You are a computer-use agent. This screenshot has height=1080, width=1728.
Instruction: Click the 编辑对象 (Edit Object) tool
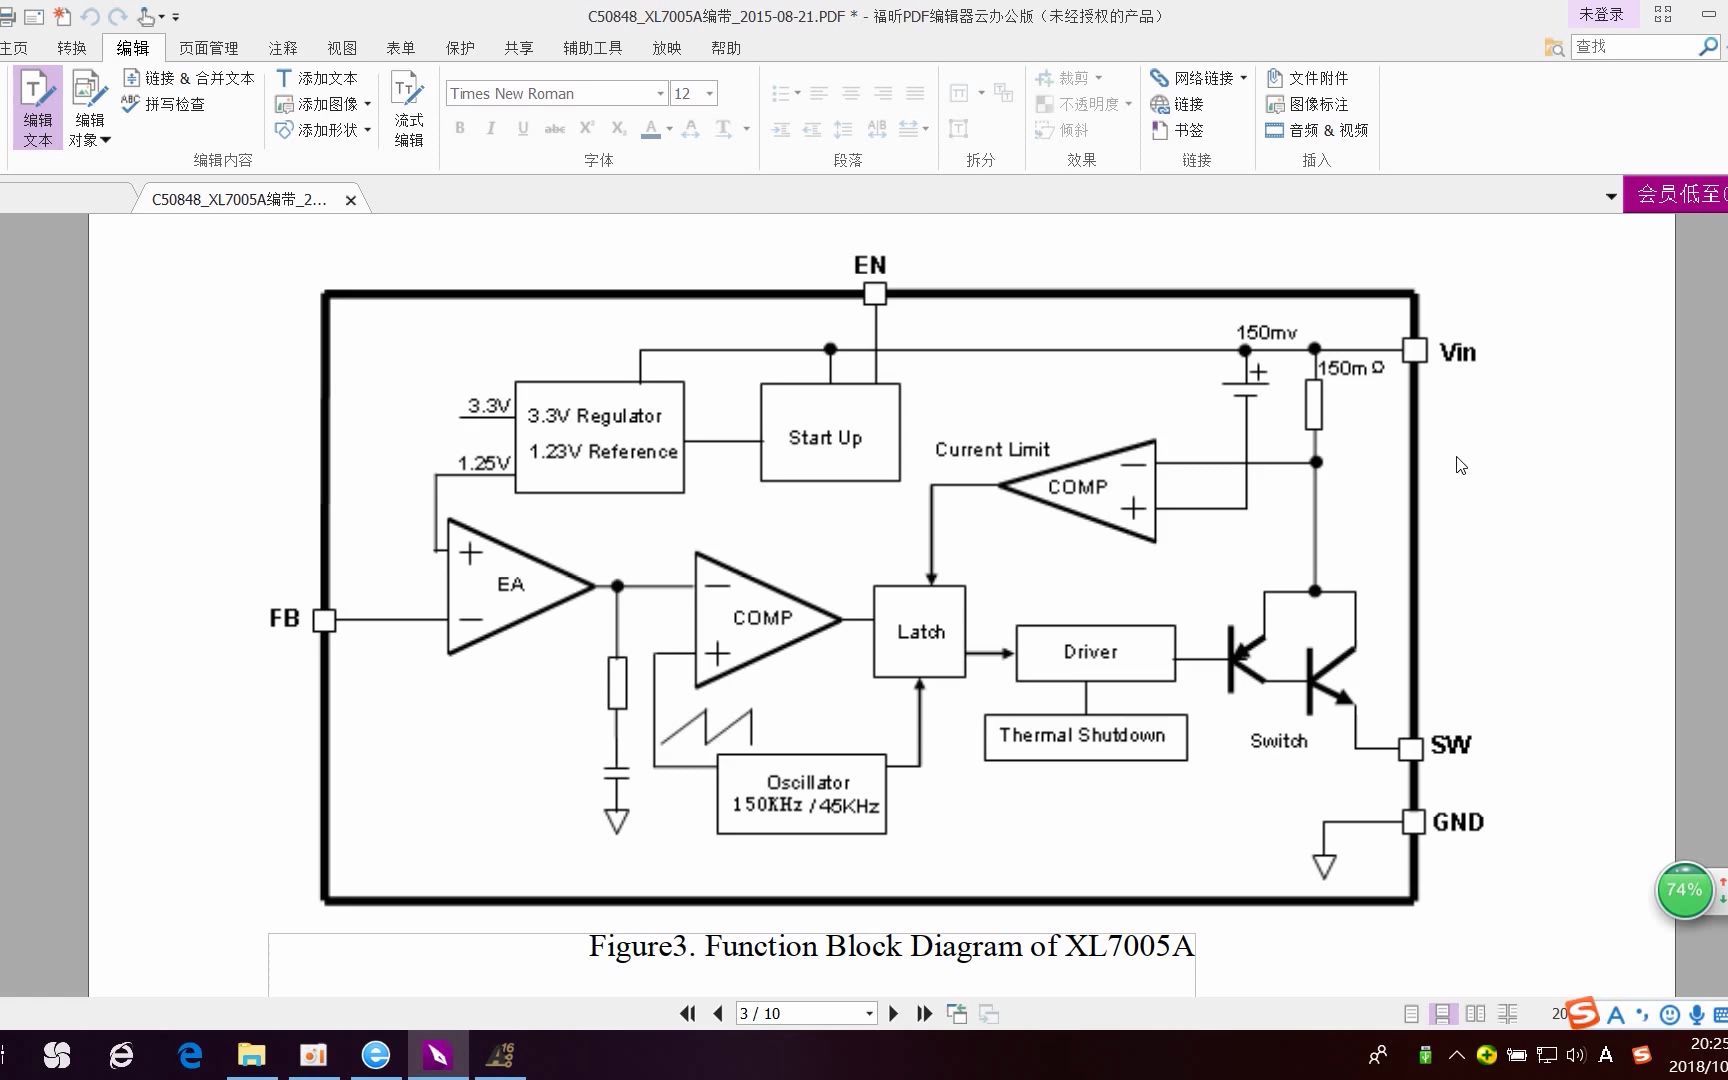coord(88,108)
